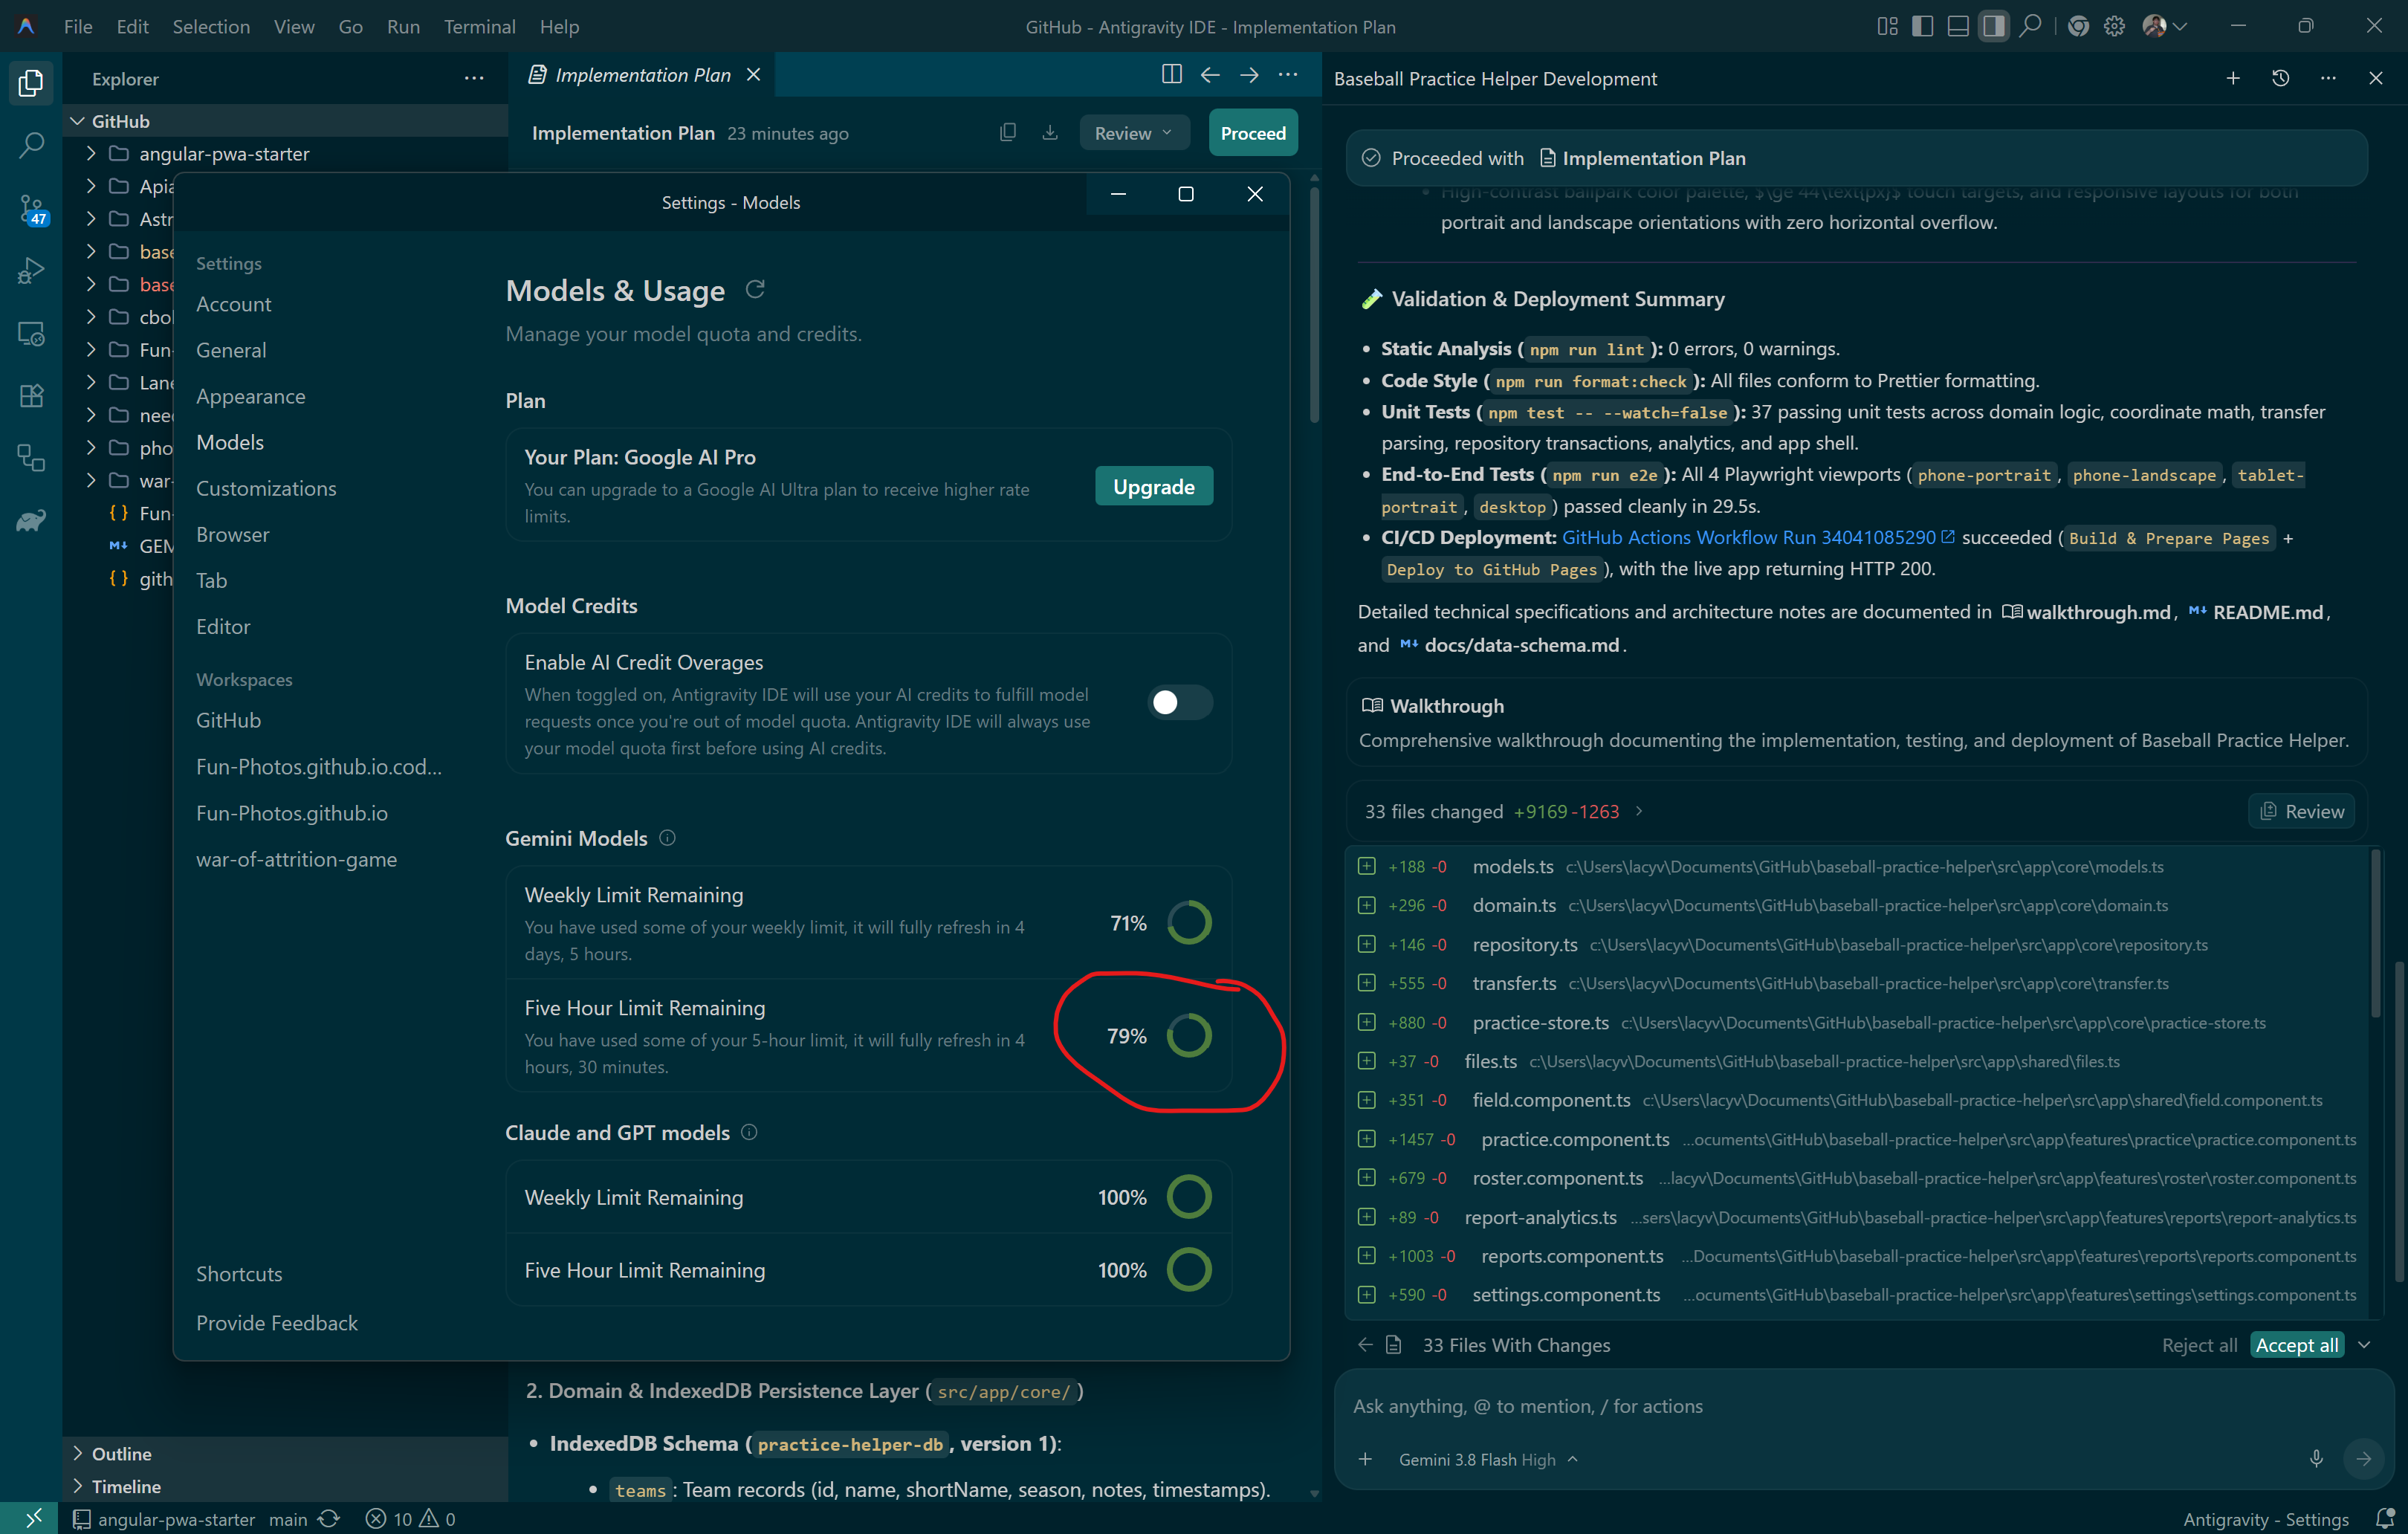2408x1534 pixels.
Task: Click Gemini Five Hour Limit 79% ring
Action: (x=1189, y=1035)
